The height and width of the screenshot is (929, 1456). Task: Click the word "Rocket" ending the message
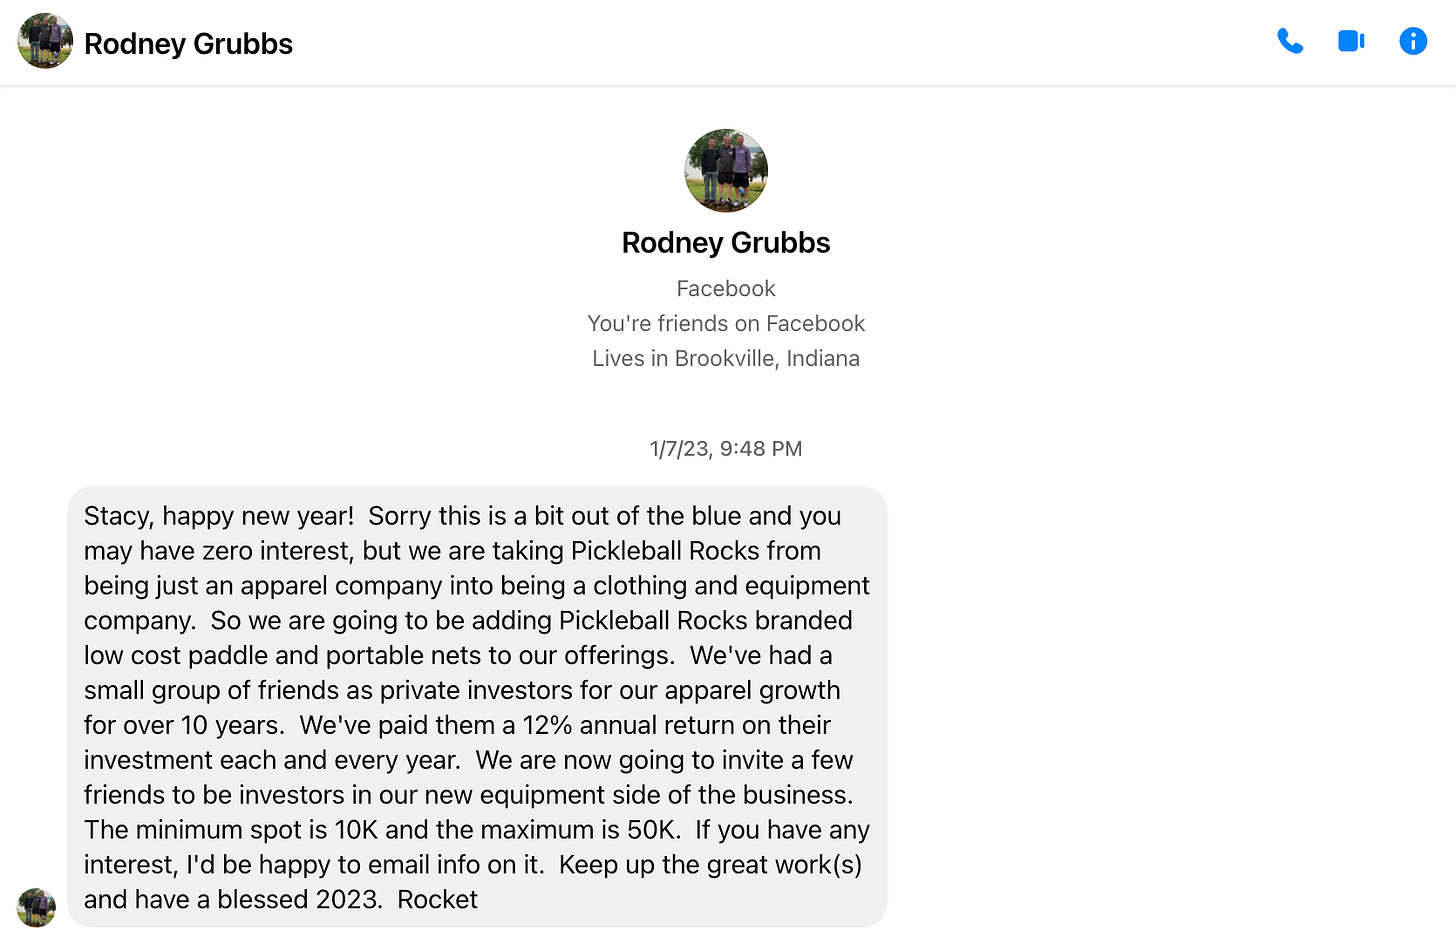[x=437, y=900]
